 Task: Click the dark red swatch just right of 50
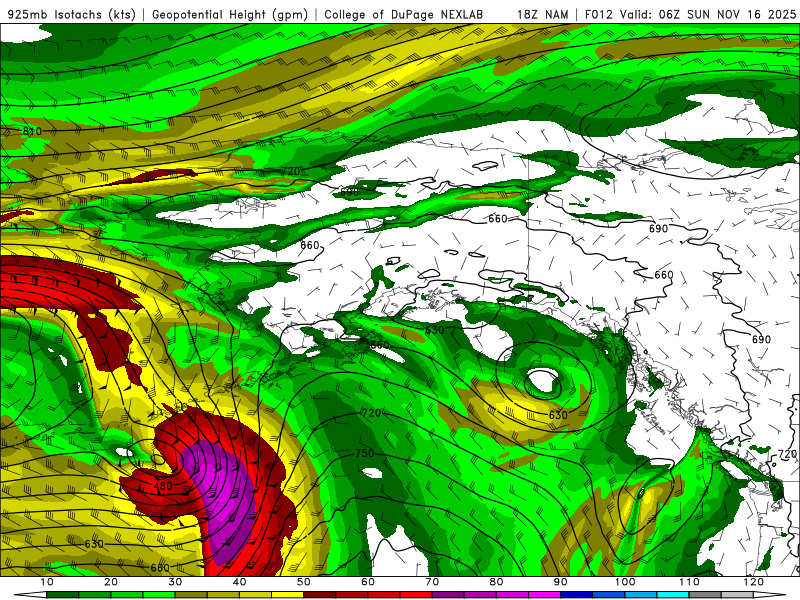point(319,595)
